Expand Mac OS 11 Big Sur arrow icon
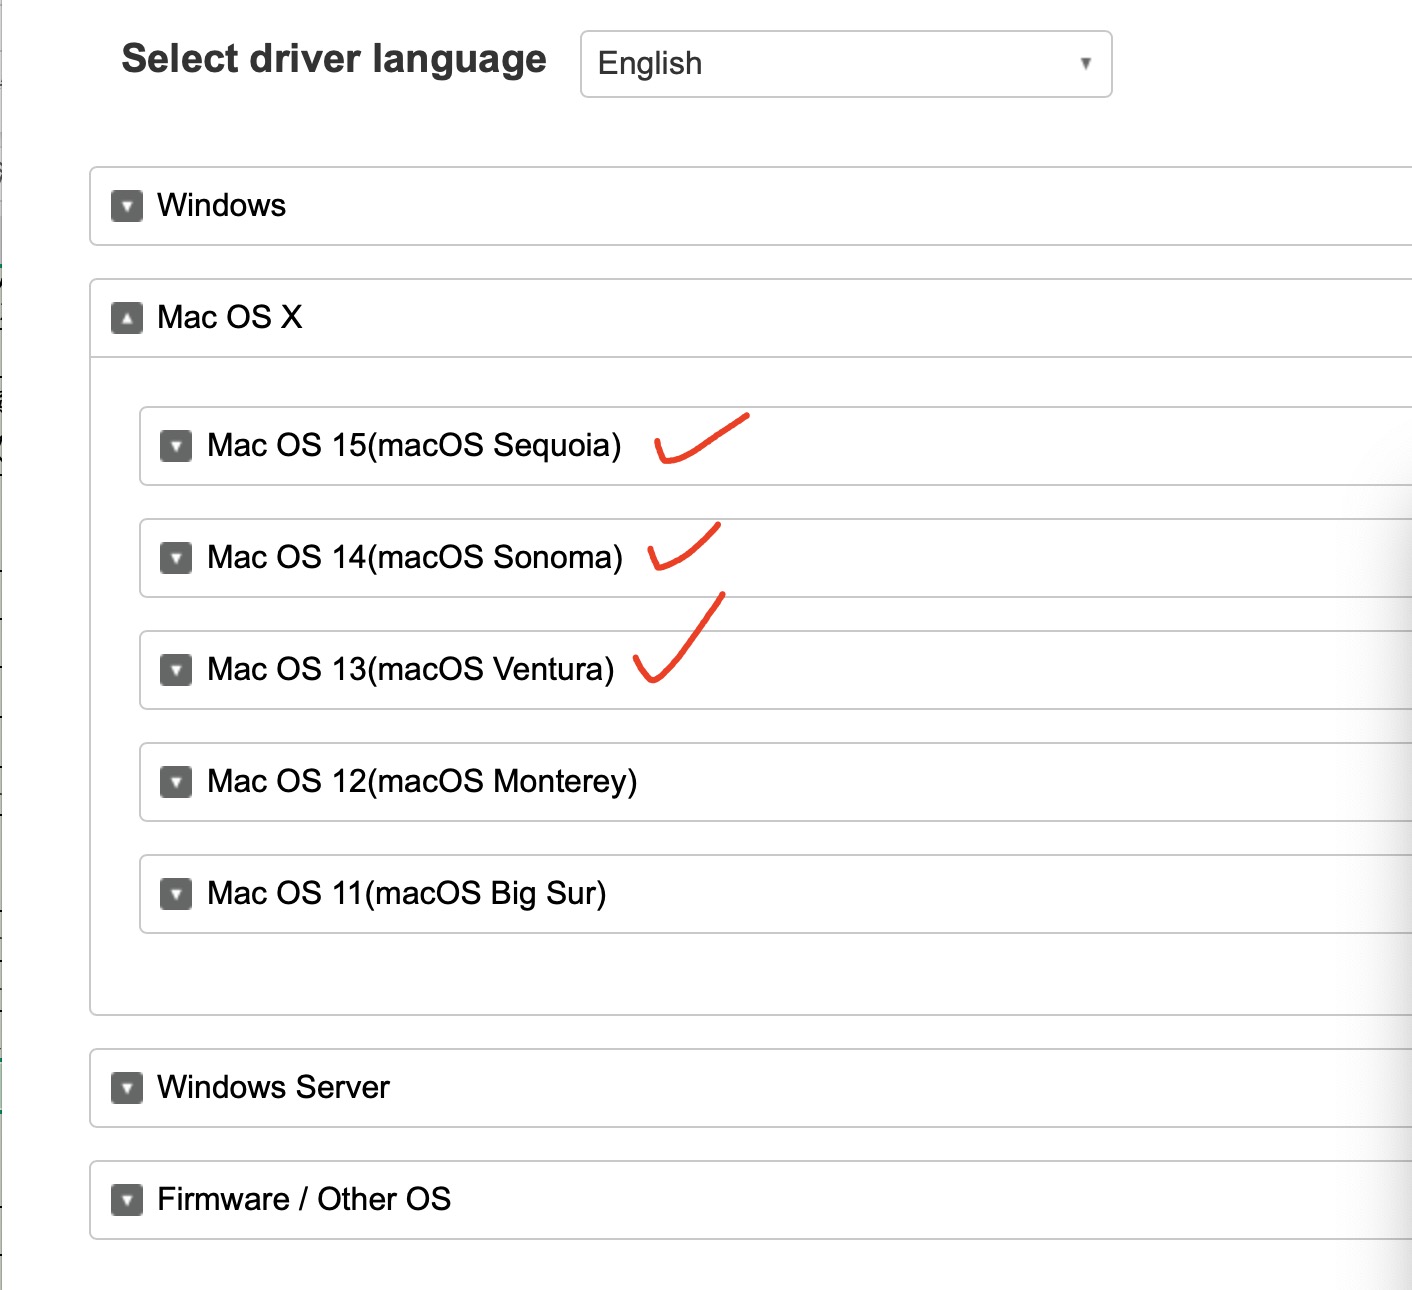The width and height of the screenshot is (1412, 1290). coord(177,894)
